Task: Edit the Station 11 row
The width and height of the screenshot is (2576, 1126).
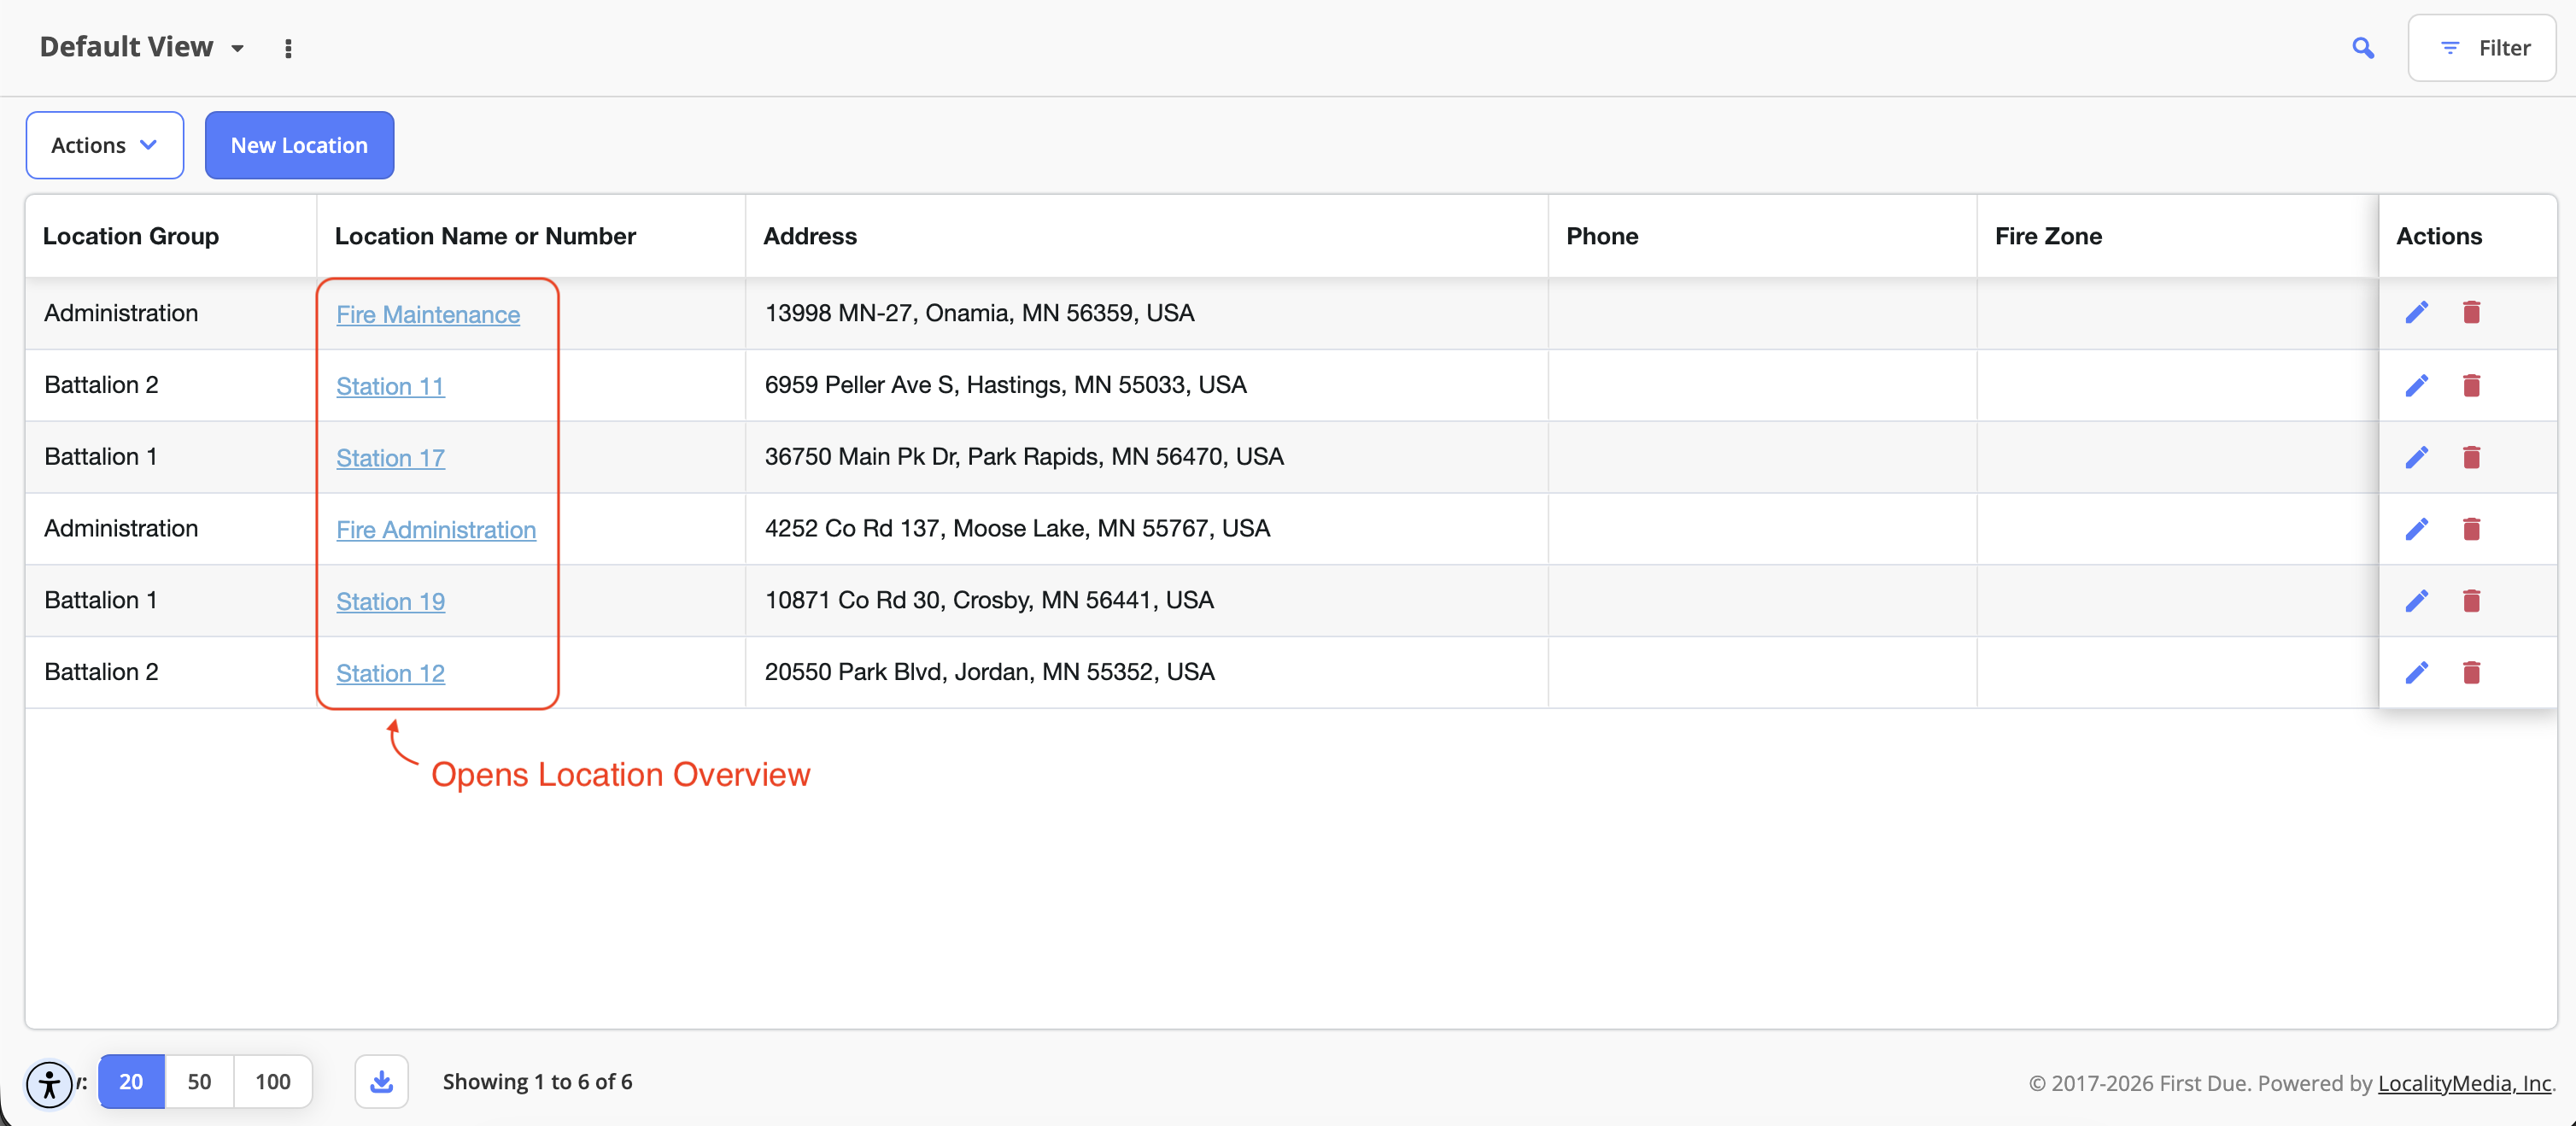Action: coord(2417,385)
